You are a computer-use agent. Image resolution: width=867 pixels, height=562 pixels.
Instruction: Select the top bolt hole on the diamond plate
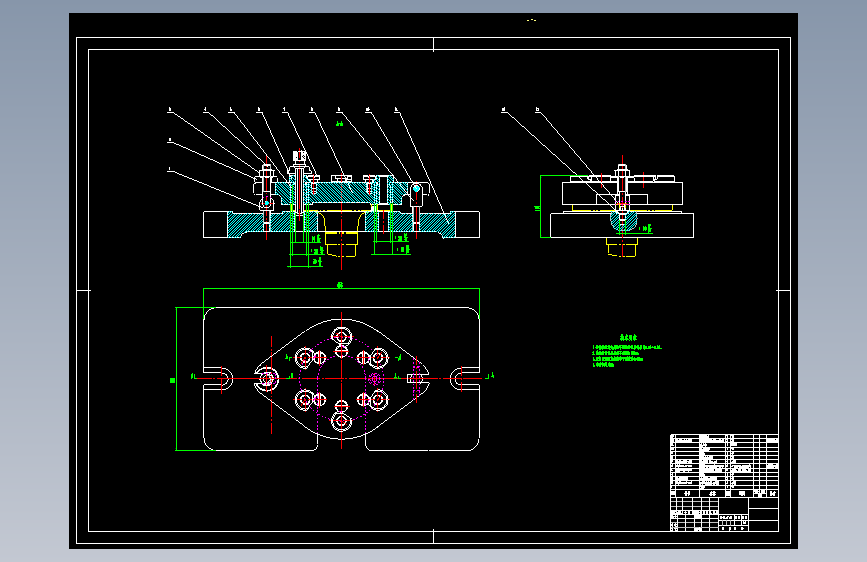click(x=341, y=336)
